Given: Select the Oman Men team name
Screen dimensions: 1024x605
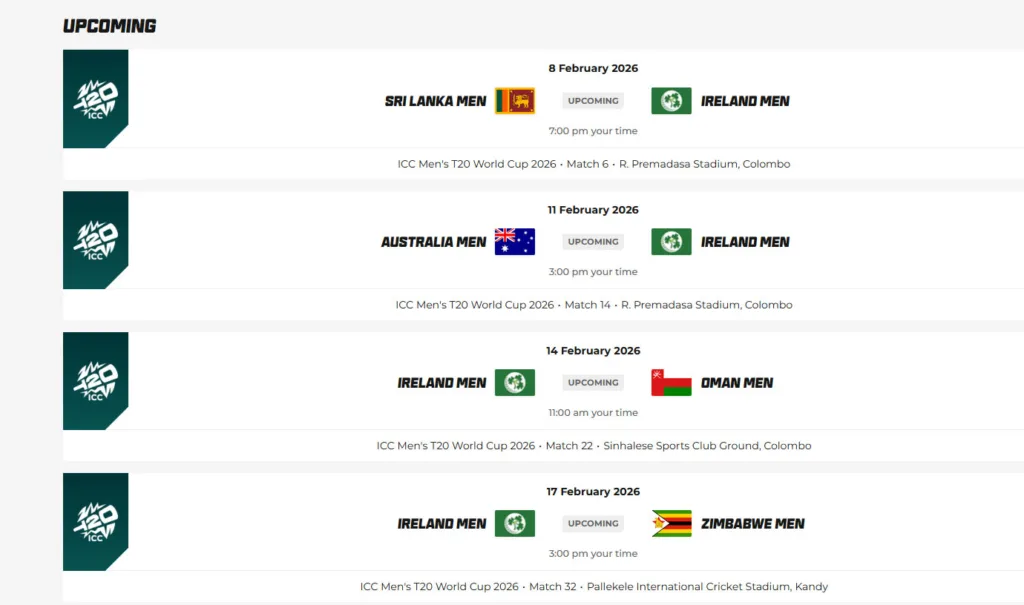Looking at the screenshot, I should point(737,383).
